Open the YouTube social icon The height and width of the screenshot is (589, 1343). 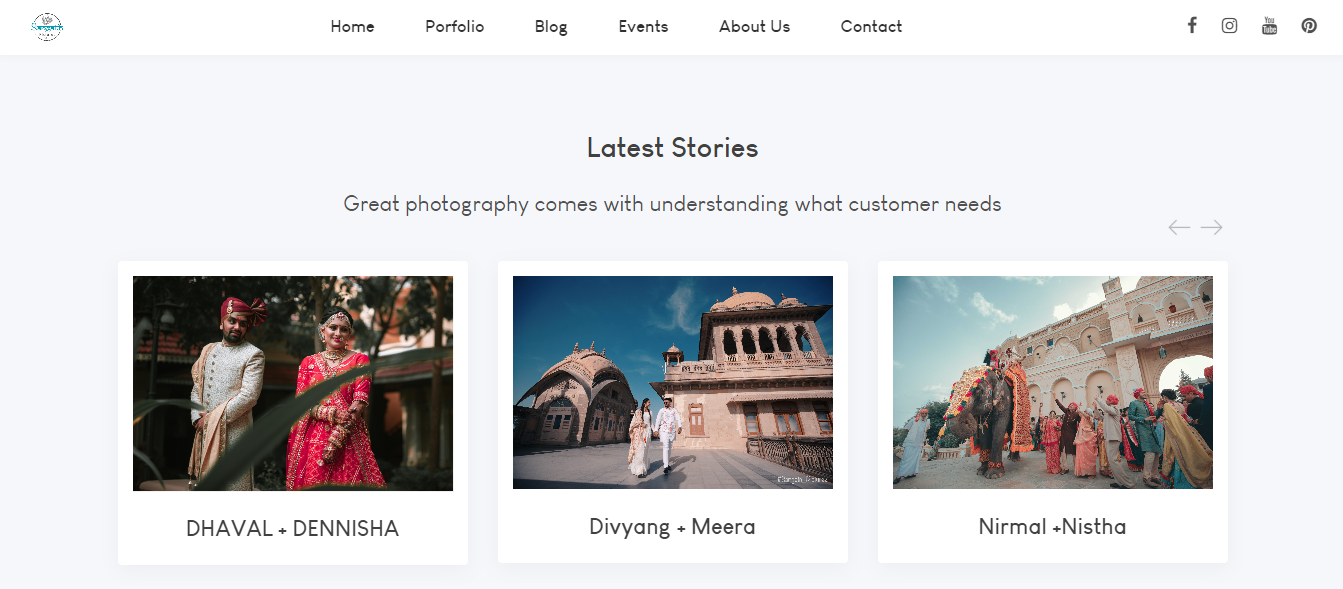click(x=1269, y=26)
